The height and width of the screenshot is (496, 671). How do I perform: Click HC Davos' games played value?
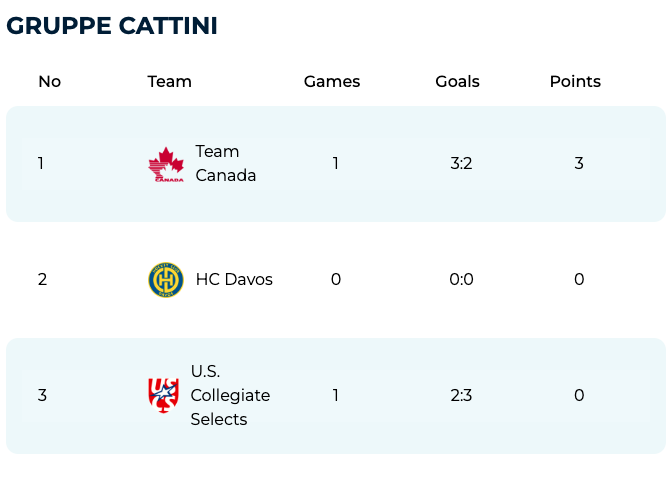tap(336, 280)
